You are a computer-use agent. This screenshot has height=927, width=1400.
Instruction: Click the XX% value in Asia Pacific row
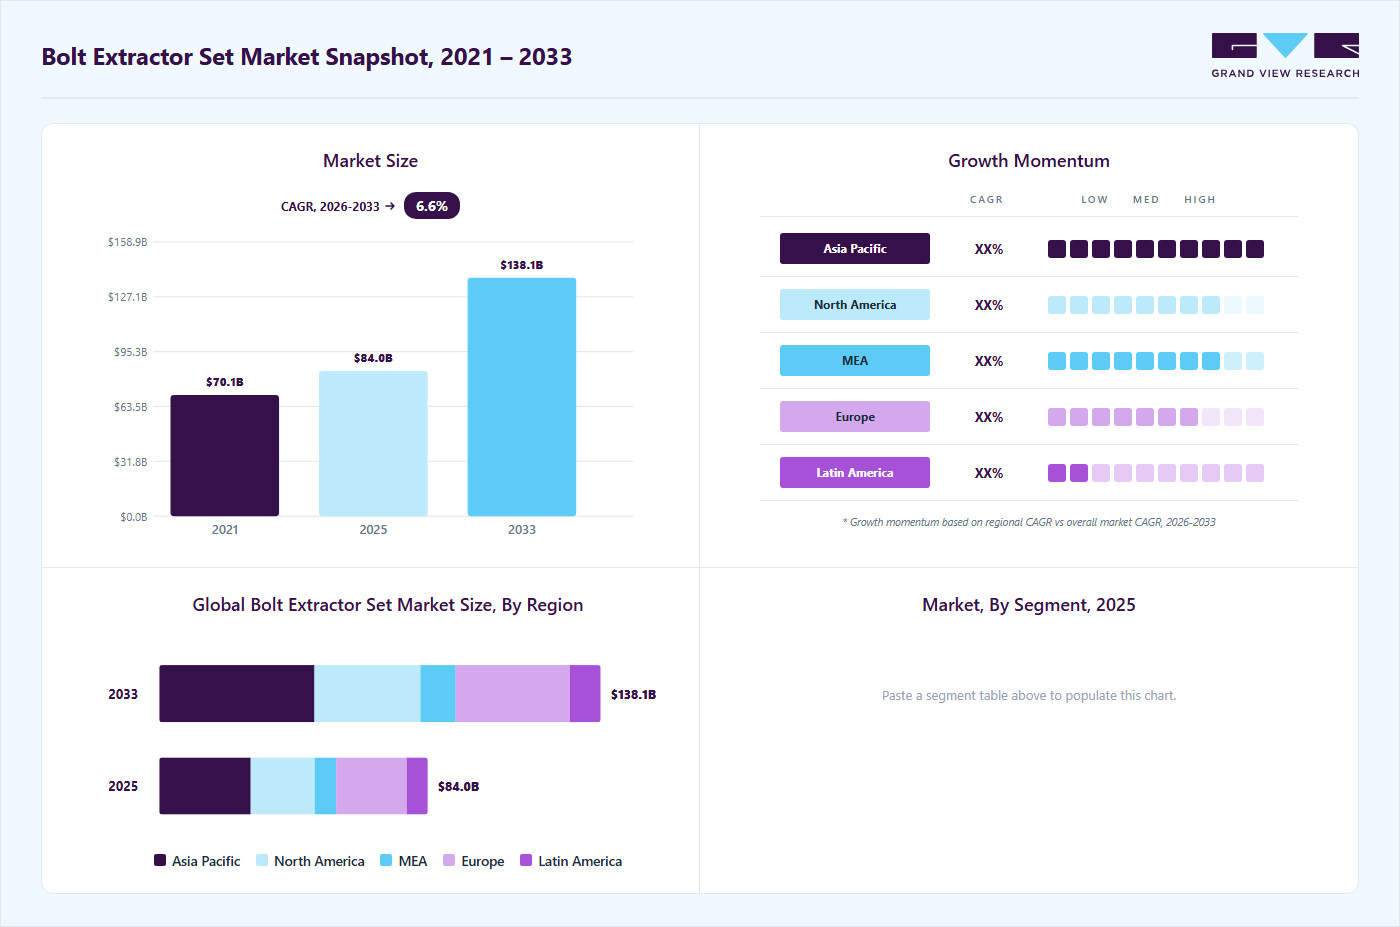pos(989,249)
